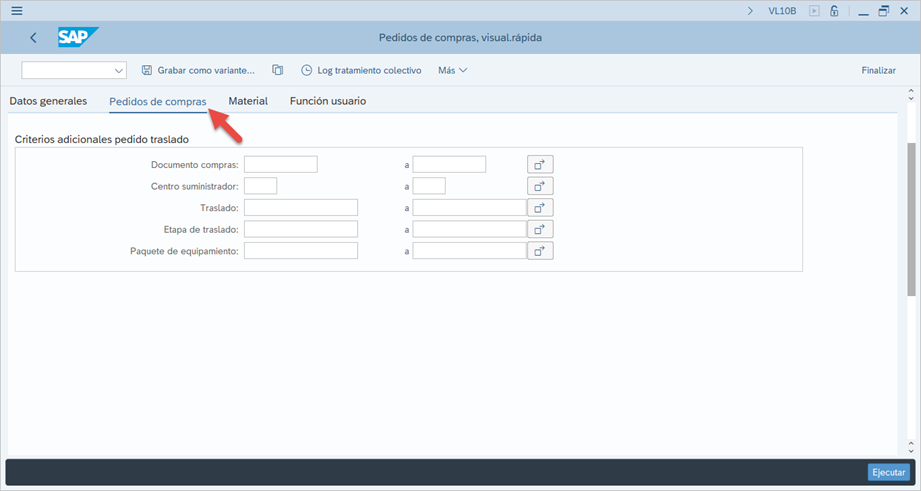Click the copy icon beside Grabar como variante
This screenshot has height=491, width=921.
click(x=278, y=70)
